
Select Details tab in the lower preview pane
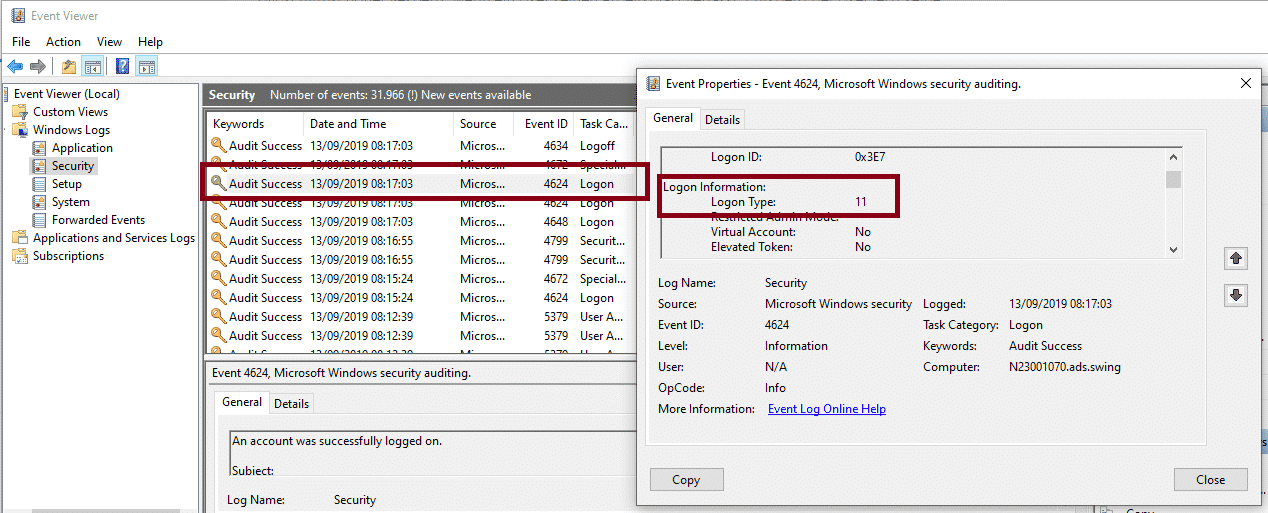tap(291, 403)
